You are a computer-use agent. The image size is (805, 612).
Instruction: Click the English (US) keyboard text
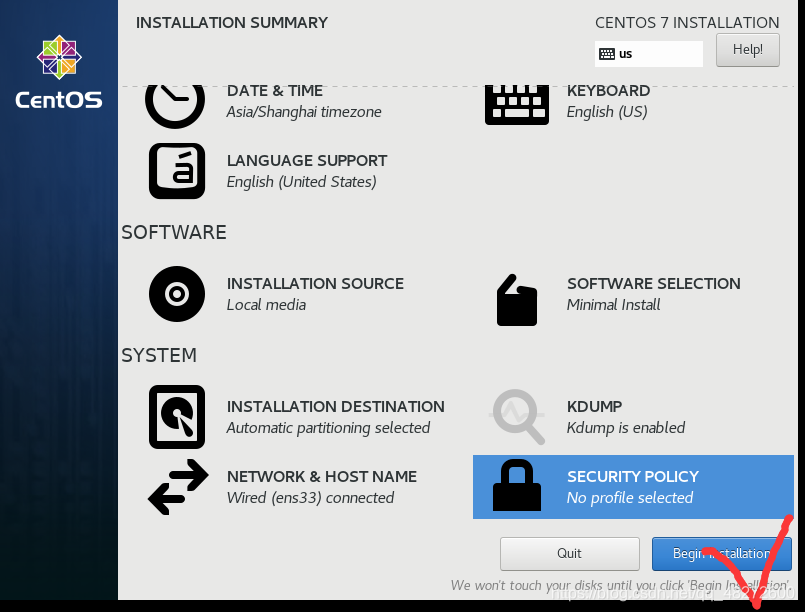pos(607,112)
